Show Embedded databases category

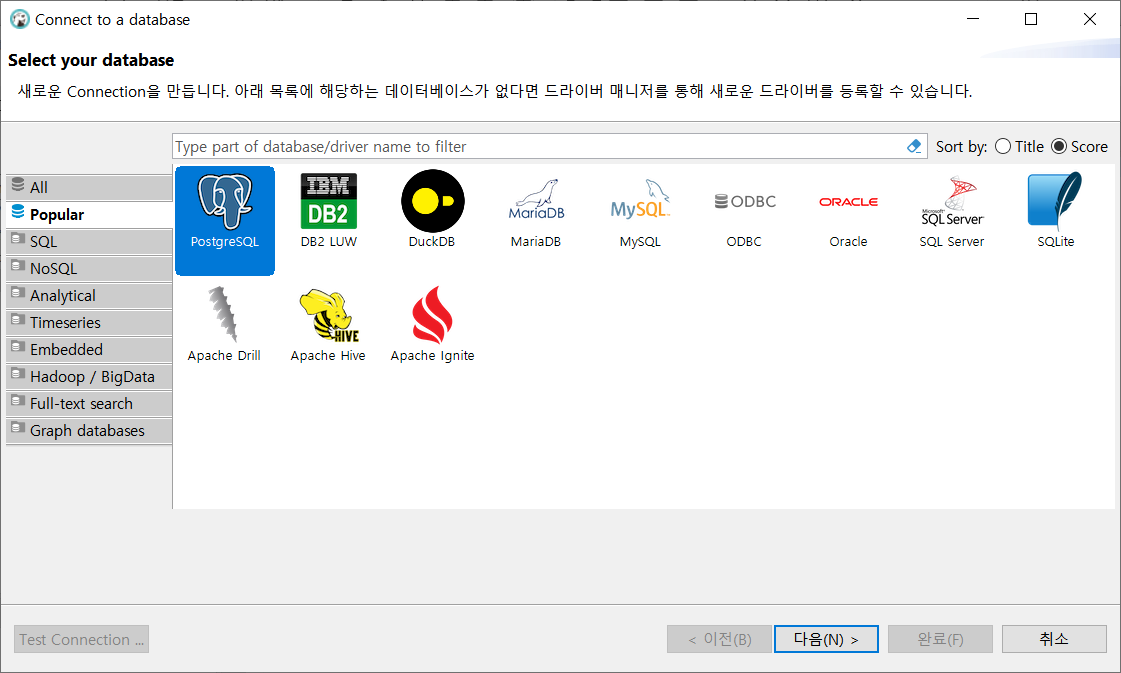[x=89, y=350]
